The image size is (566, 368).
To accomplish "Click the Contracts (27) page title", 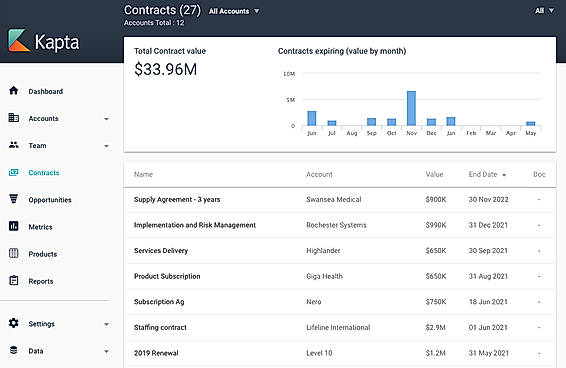I will [x=162, y=10].
